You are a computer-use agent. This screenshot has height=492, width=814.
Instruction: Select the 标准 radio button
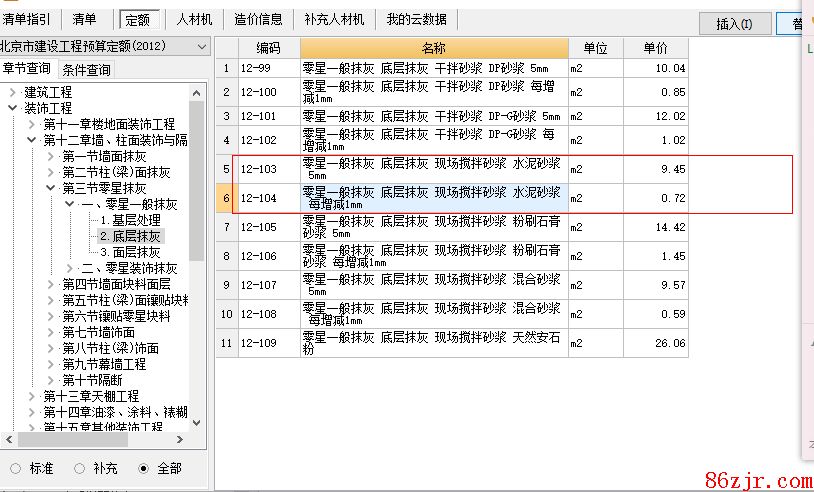click(x=15, y=468)
